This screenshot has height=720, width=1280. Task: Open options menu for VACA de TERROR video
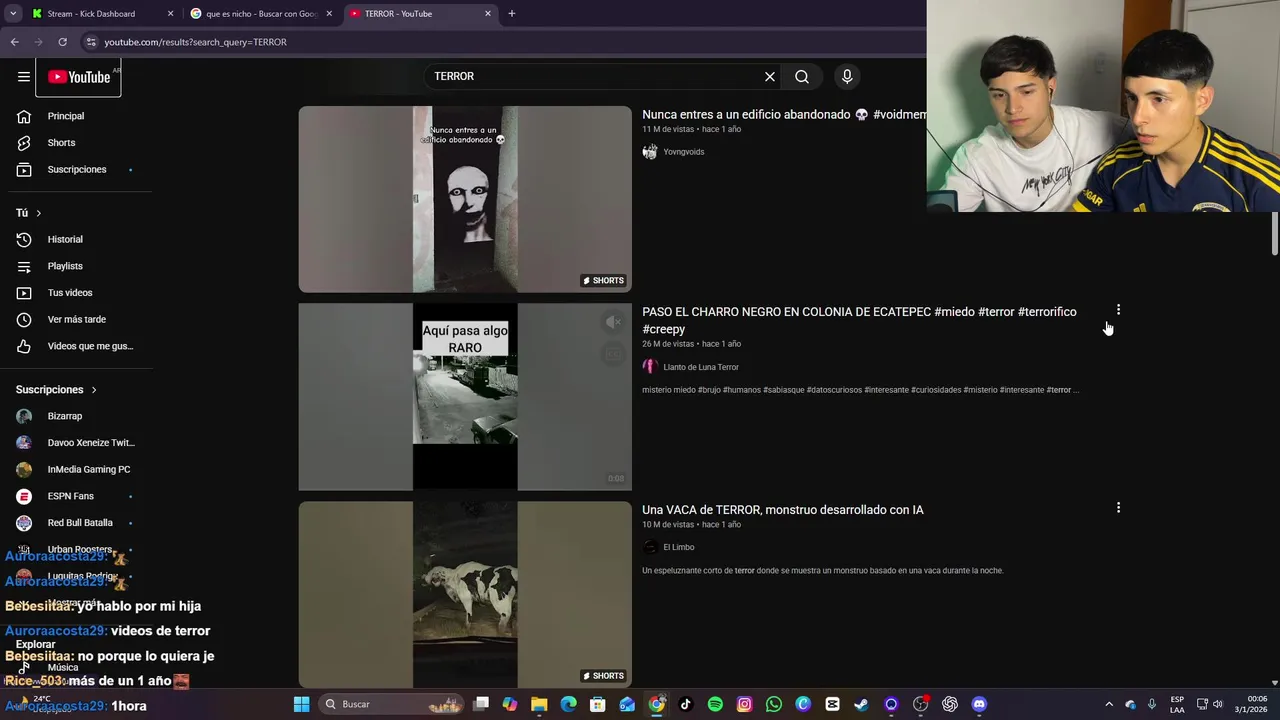[1118, 508]
